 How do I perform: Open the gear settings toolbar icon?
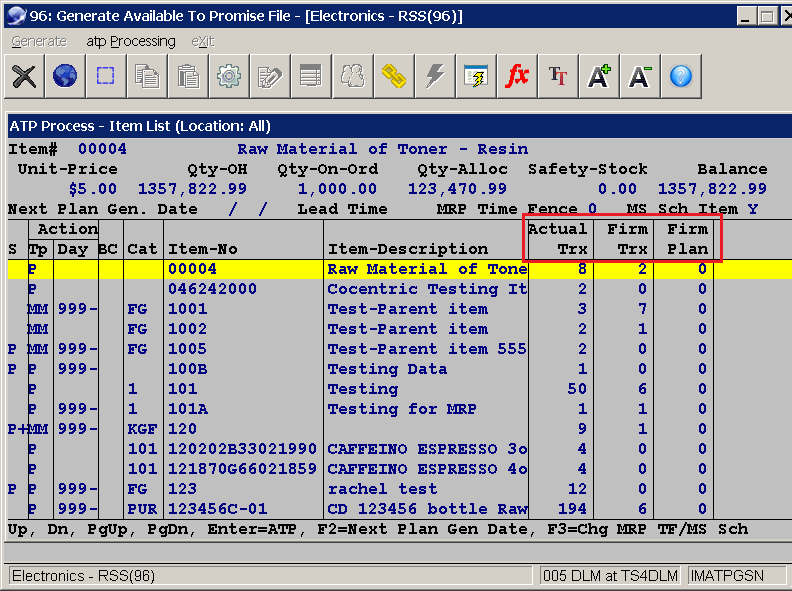click(x=229, y=77)
